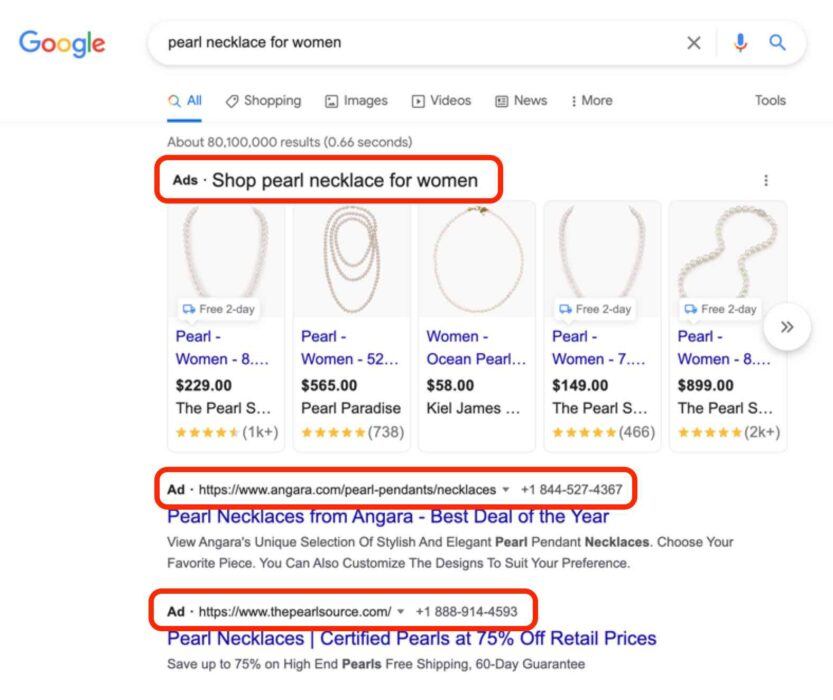This screenshot has height=700, width=833.
Task: Click inside the search input field
Action: click(400, 43)
